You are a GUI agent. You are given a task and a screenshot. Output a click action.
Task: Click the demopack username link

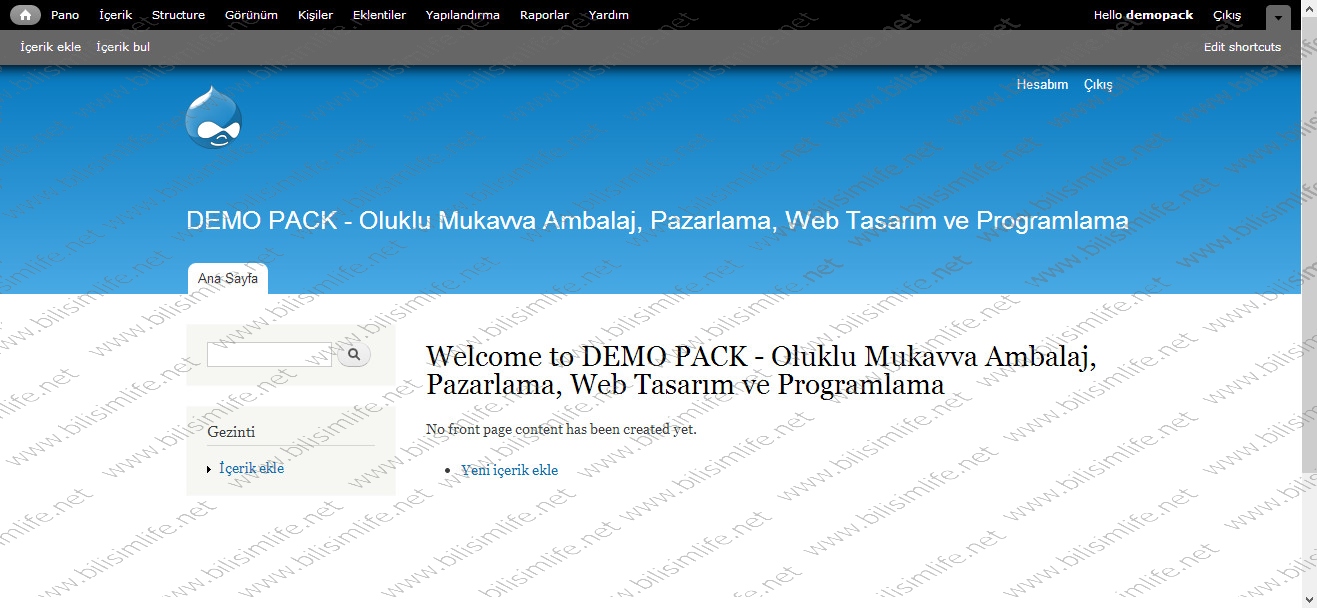coord(1159,15)
